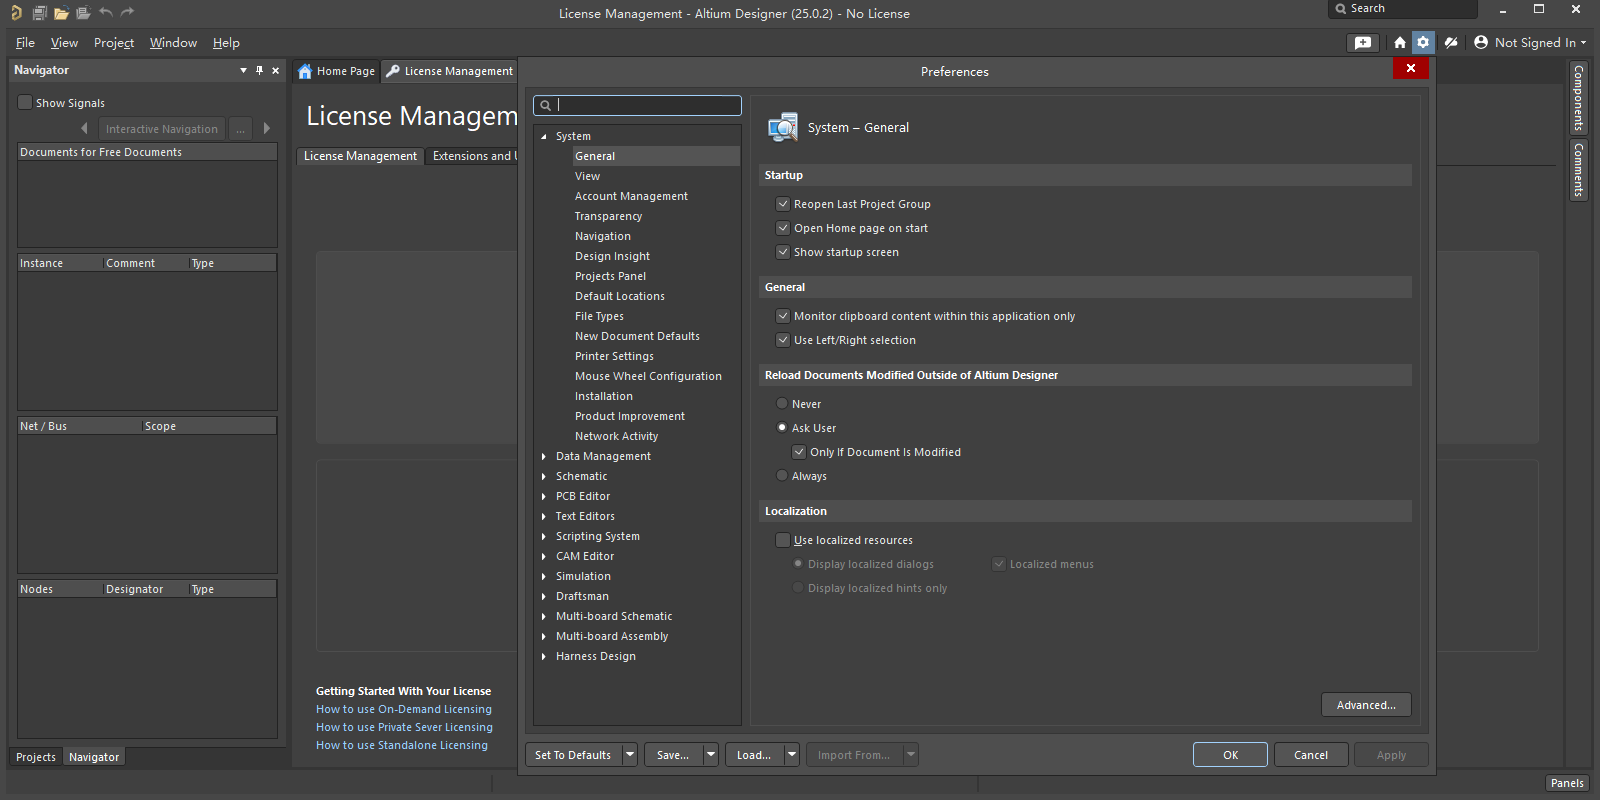Open How to use Standalone Licensing link
The image size is (1600, 800).
click(402, 745)
